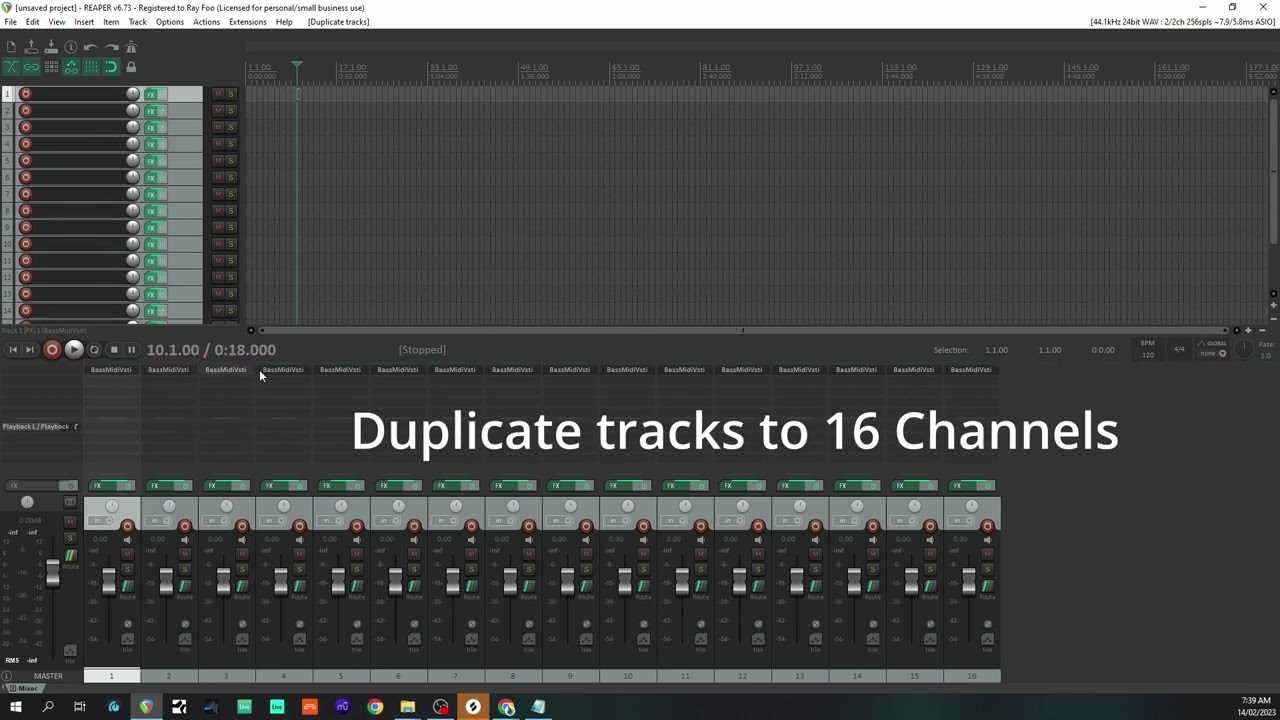Click Go to end transport button

(x=29, y=350)
